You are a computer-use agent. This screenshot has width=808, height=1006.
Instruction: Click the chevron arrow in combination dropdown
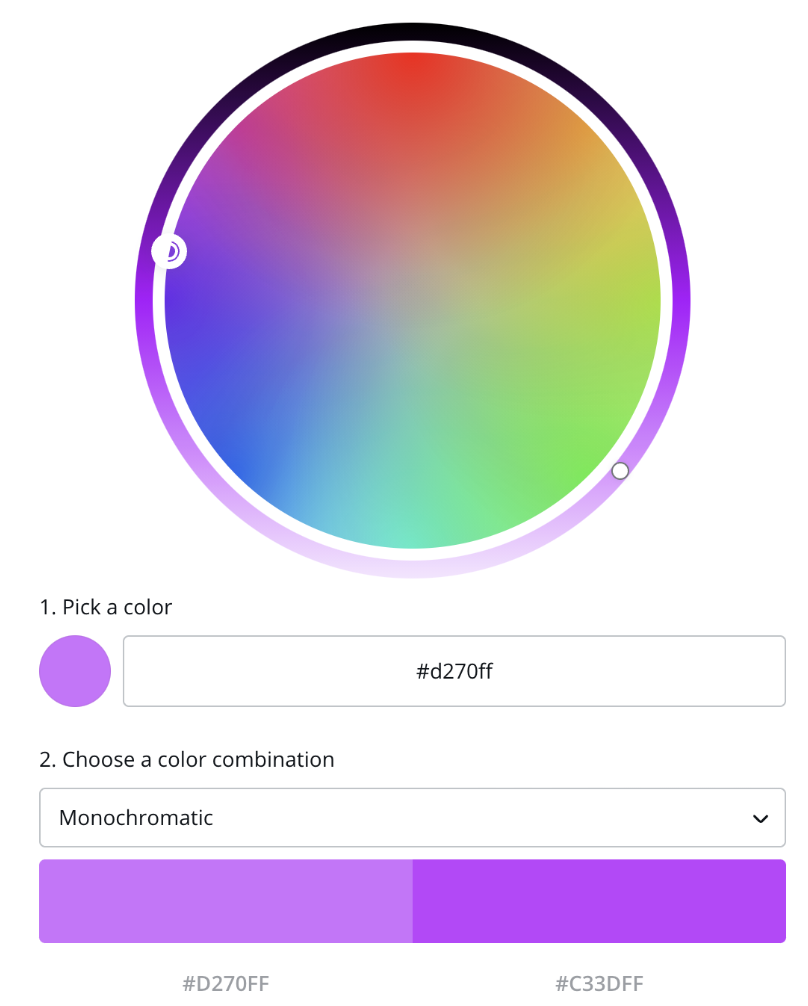(761, 819)
